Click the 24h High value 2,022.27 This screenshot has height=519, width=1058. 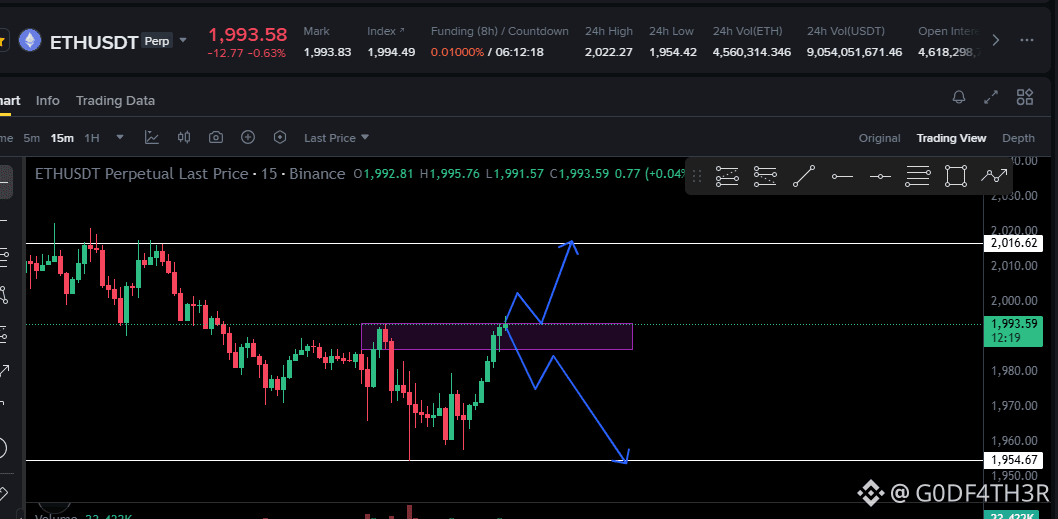point(609,52)
